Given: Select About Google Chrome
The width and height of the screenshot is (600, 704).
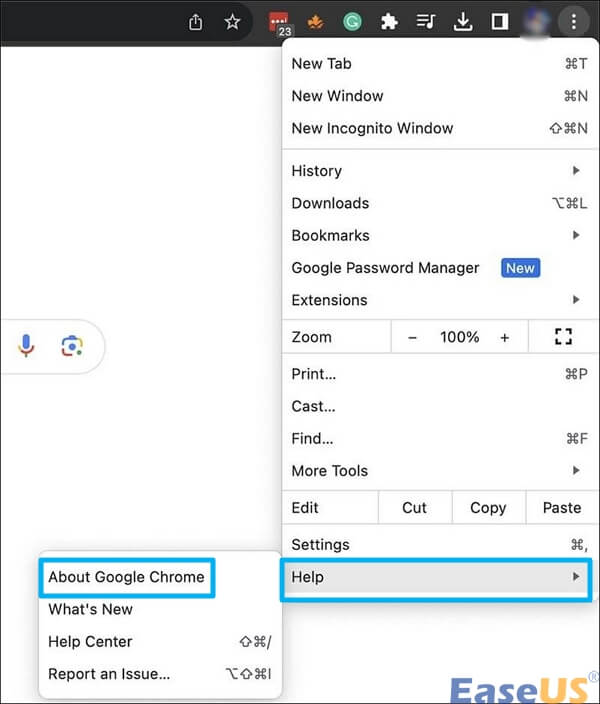Looking at the screenshot, I should [x=126, y=577].
